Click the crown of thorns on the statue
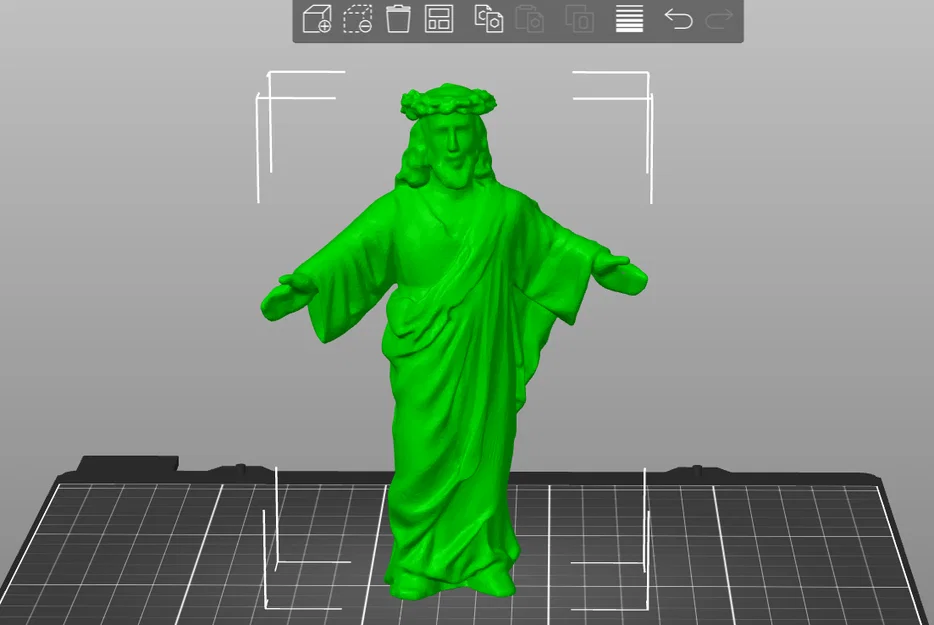Screen dimensions: 934x625 tap(448, 100)
